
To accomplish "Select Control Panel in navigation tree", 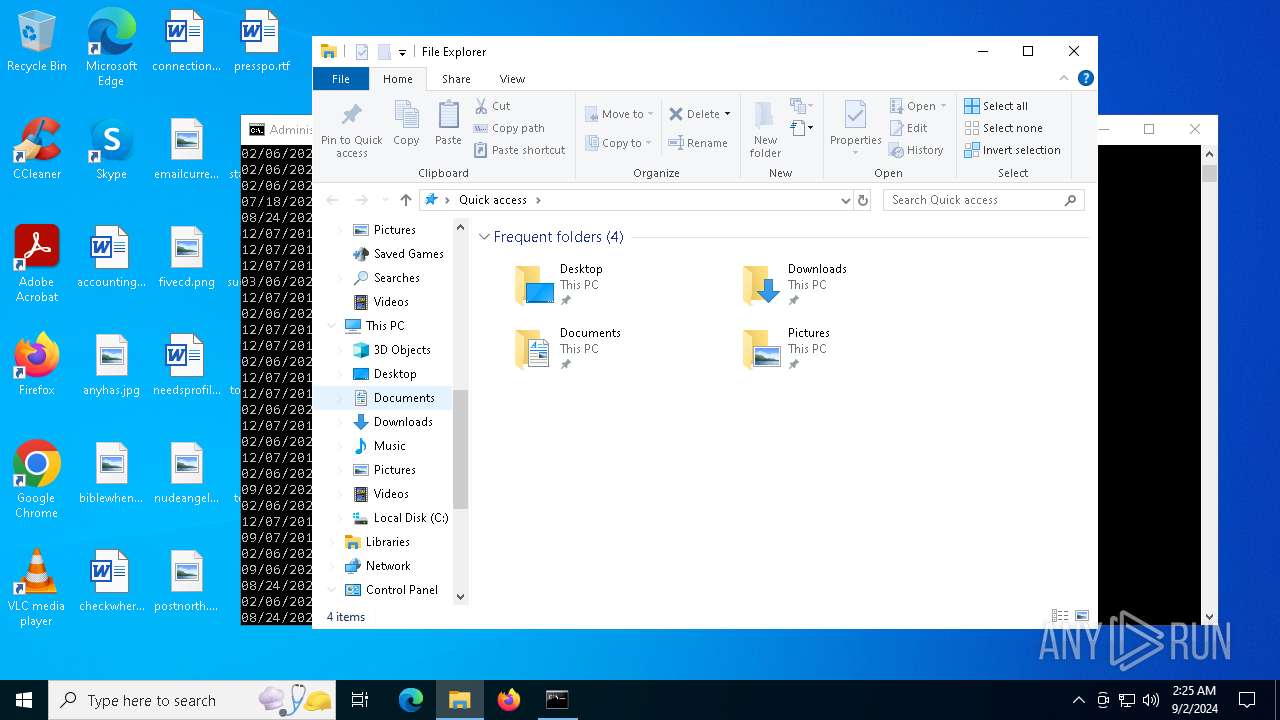I will (391, 590).
